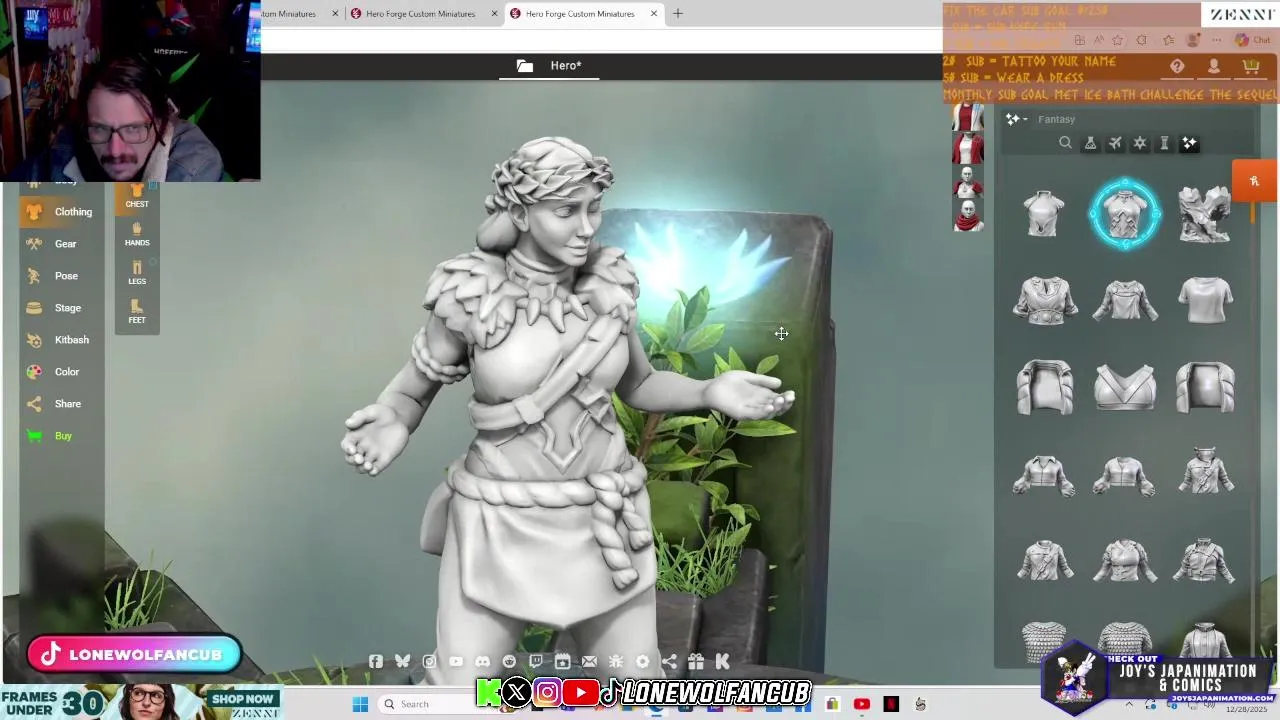Click the orange tab on the parts panel edge
The width and height of the screenshot is (1280, 720).
[x=1254, y=181]
